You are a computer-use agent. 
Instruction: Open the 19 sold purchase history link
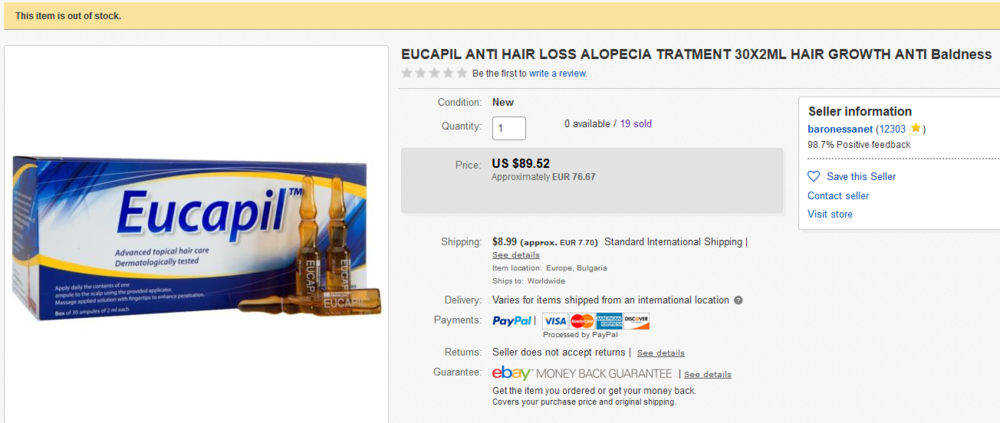click(x=636, y=124)
